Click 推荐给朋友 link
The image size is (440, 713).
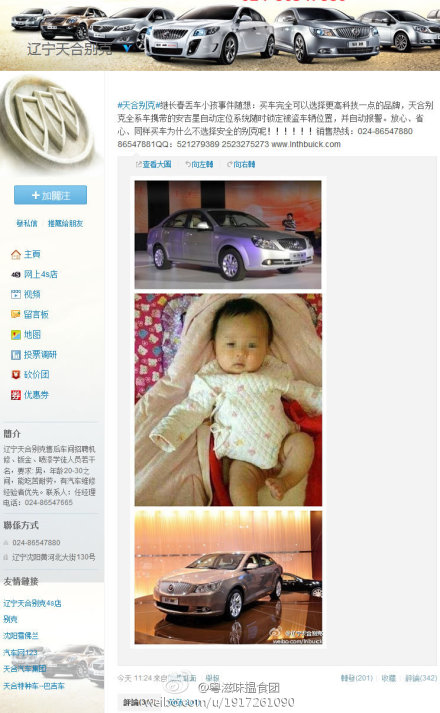[x=65, y=223]
